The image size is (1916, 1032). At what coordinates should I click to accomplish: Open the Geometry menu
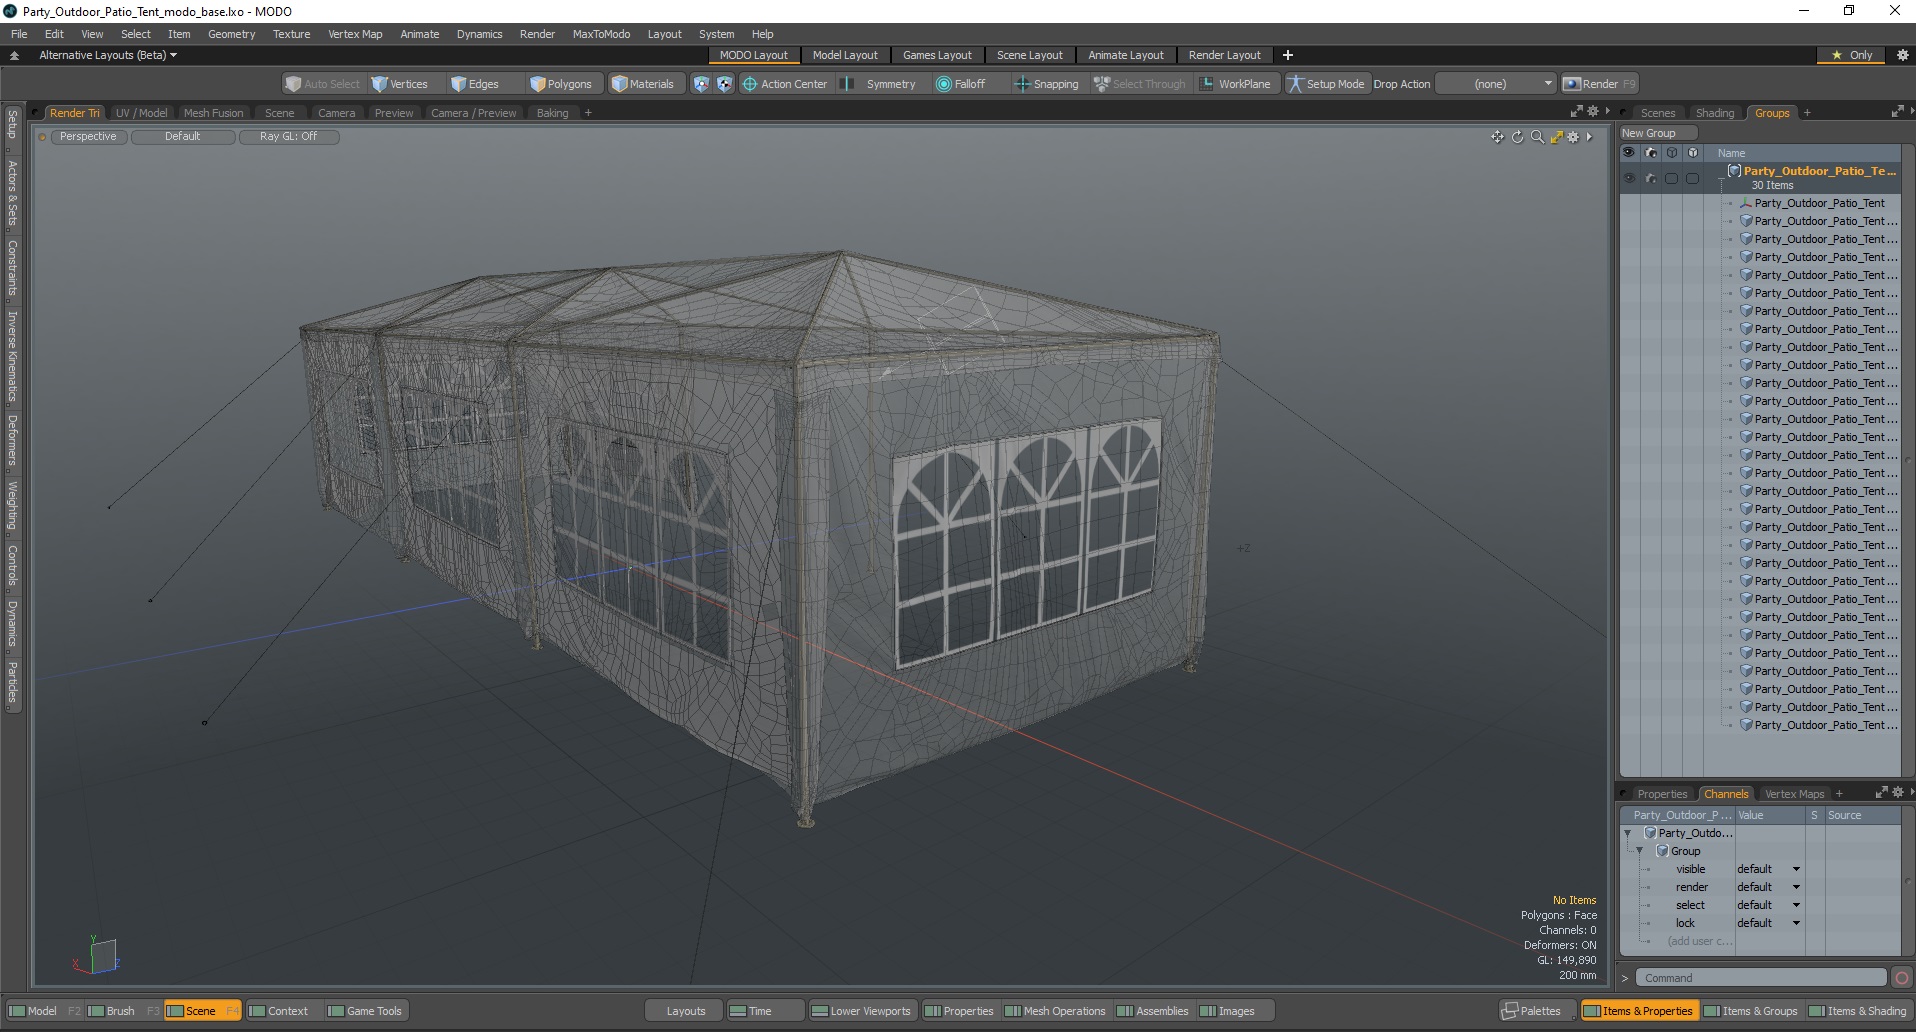coord(232,34)
